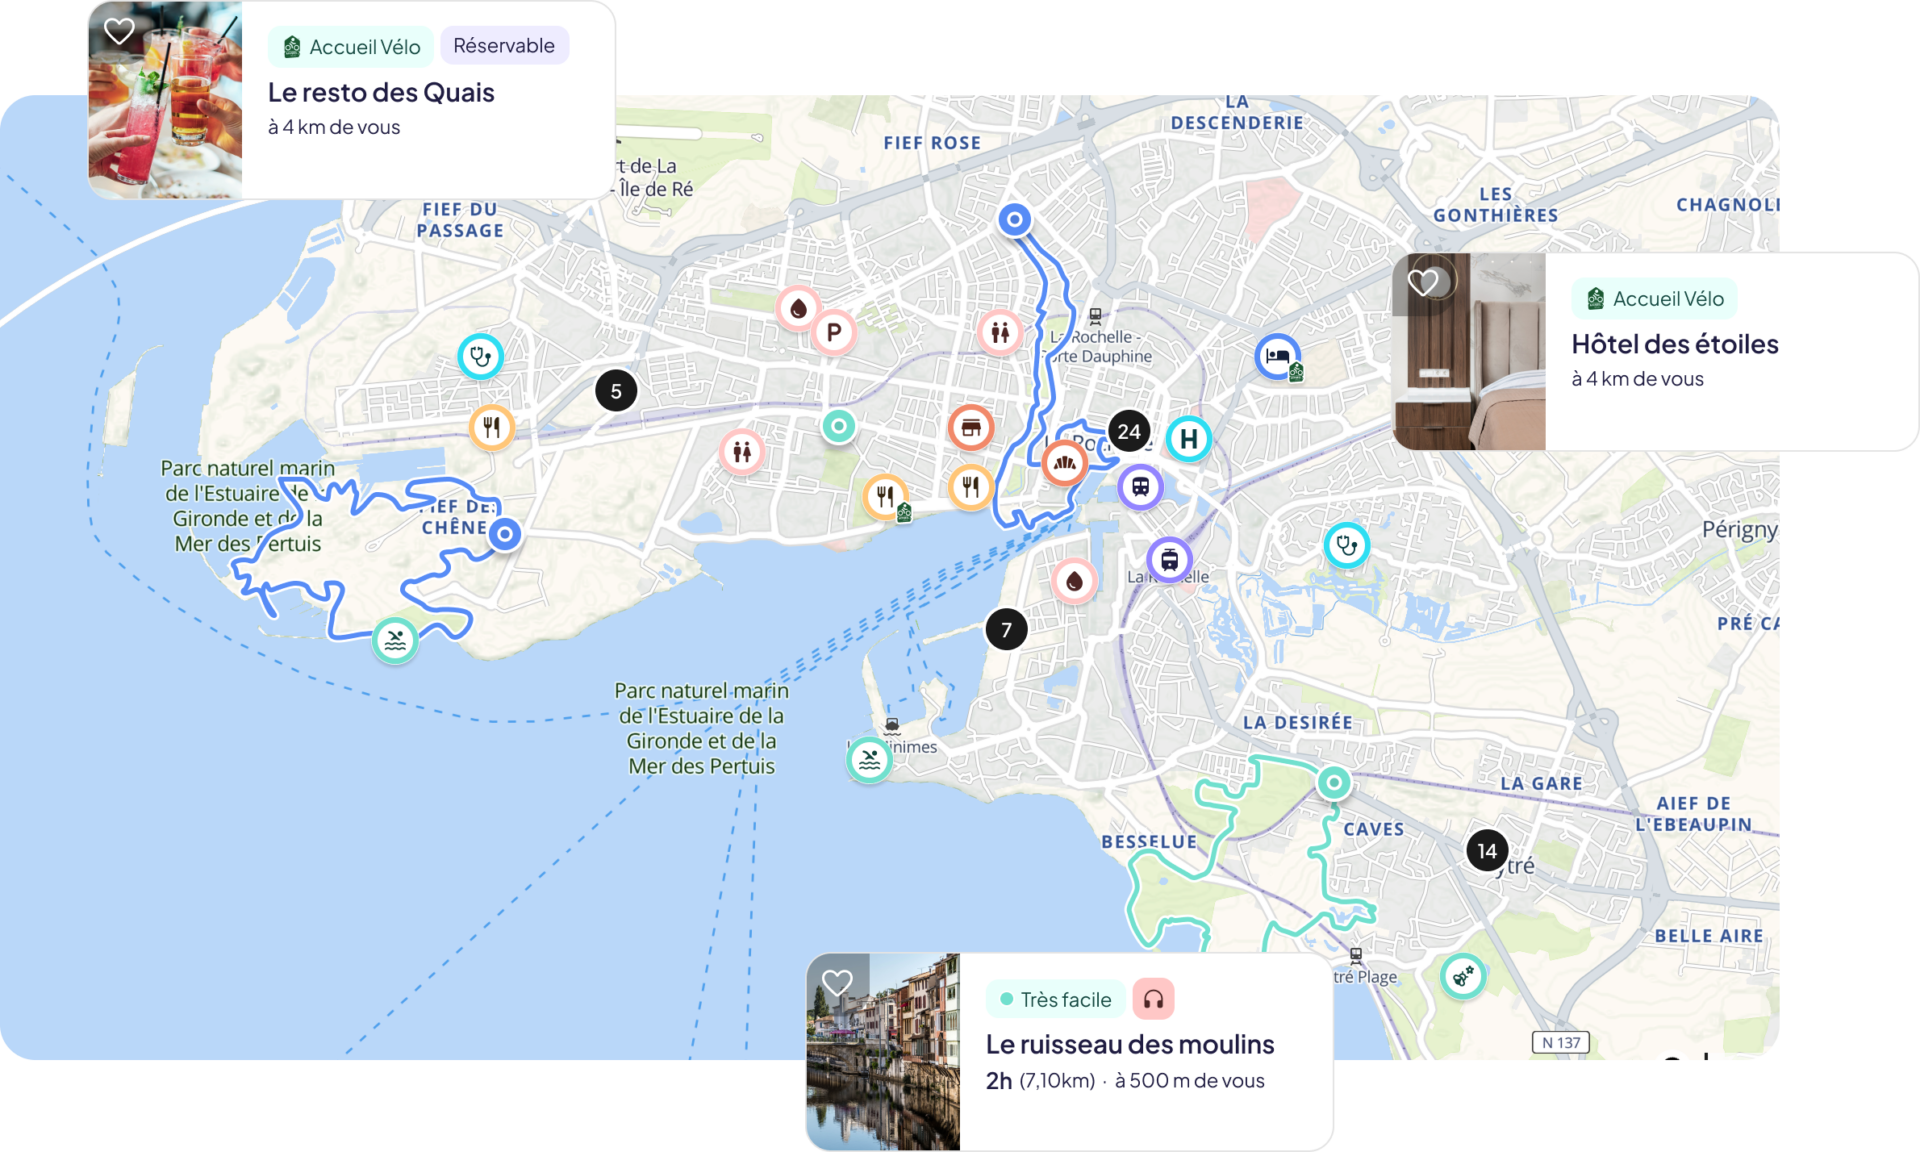Select the shop storefront map marker
Screen dimensions: 1920x1152
tap(970, 428)
